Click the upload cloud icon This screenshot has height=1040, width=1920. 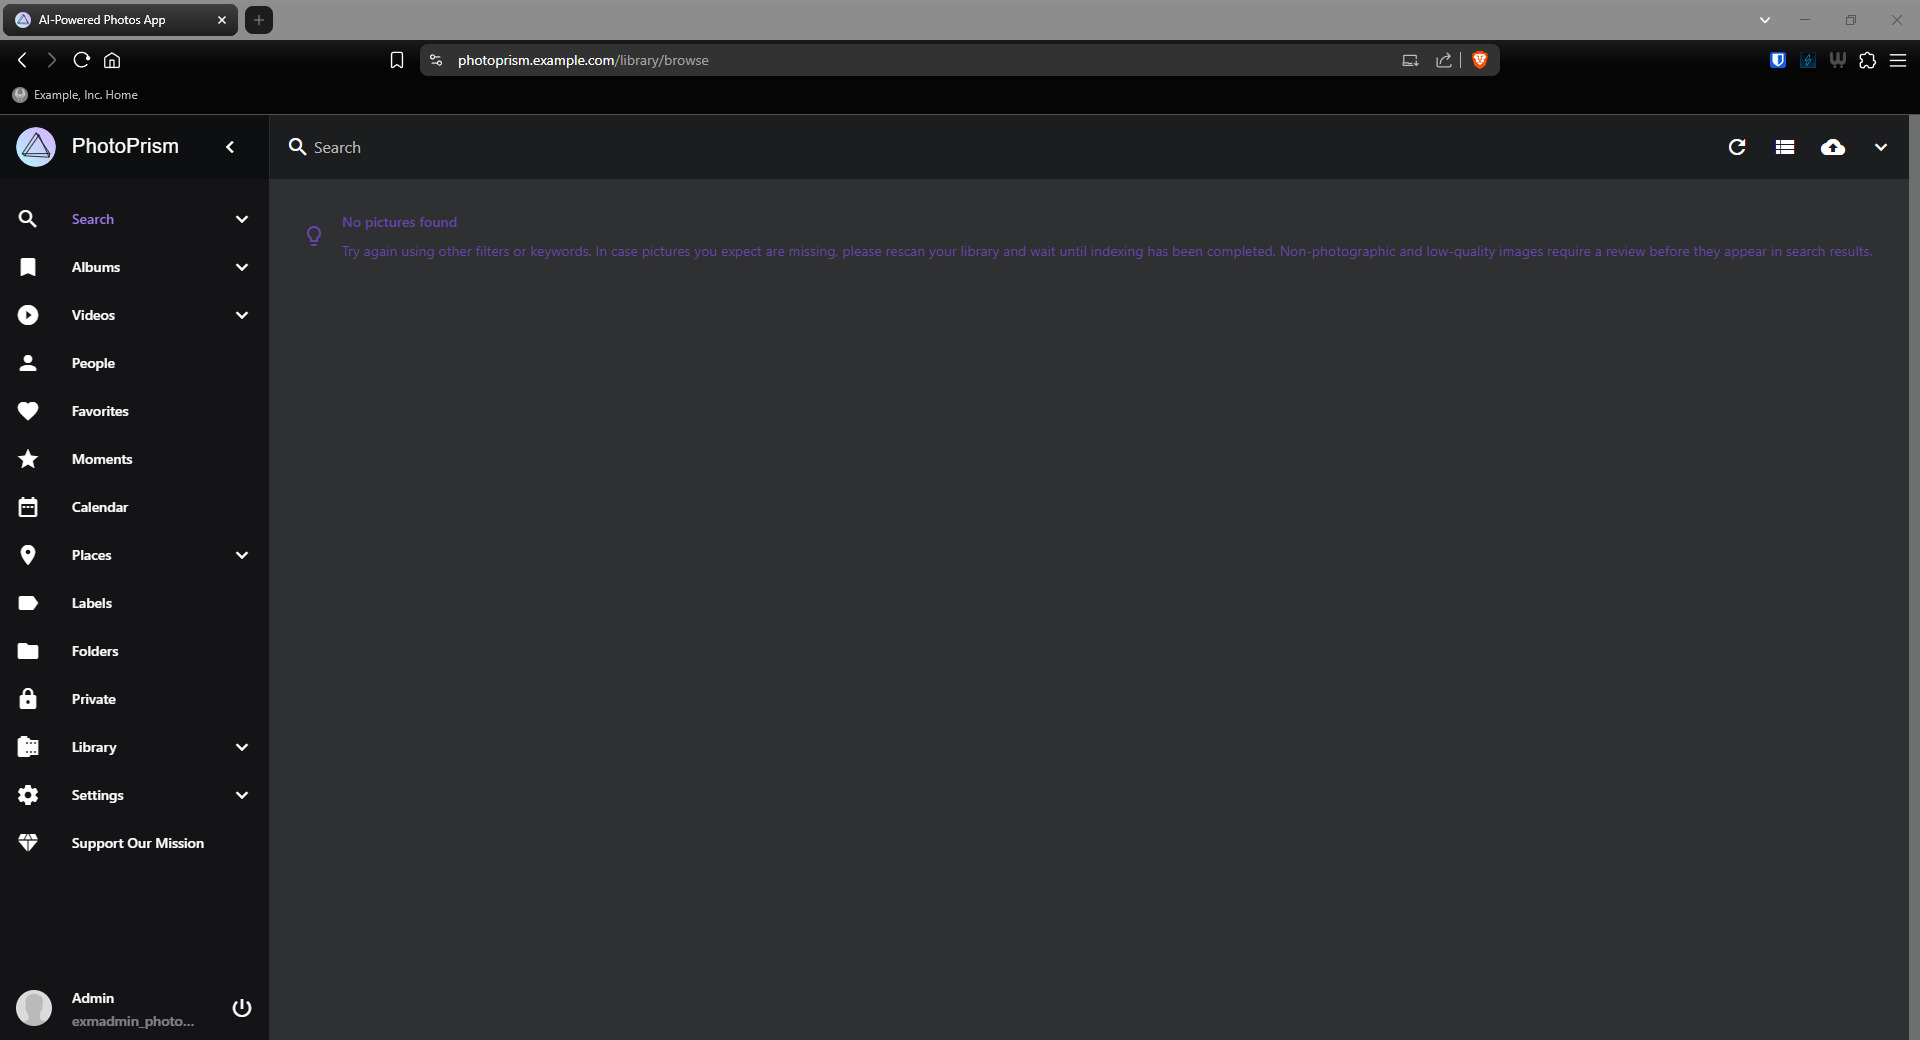(1832, 148)
